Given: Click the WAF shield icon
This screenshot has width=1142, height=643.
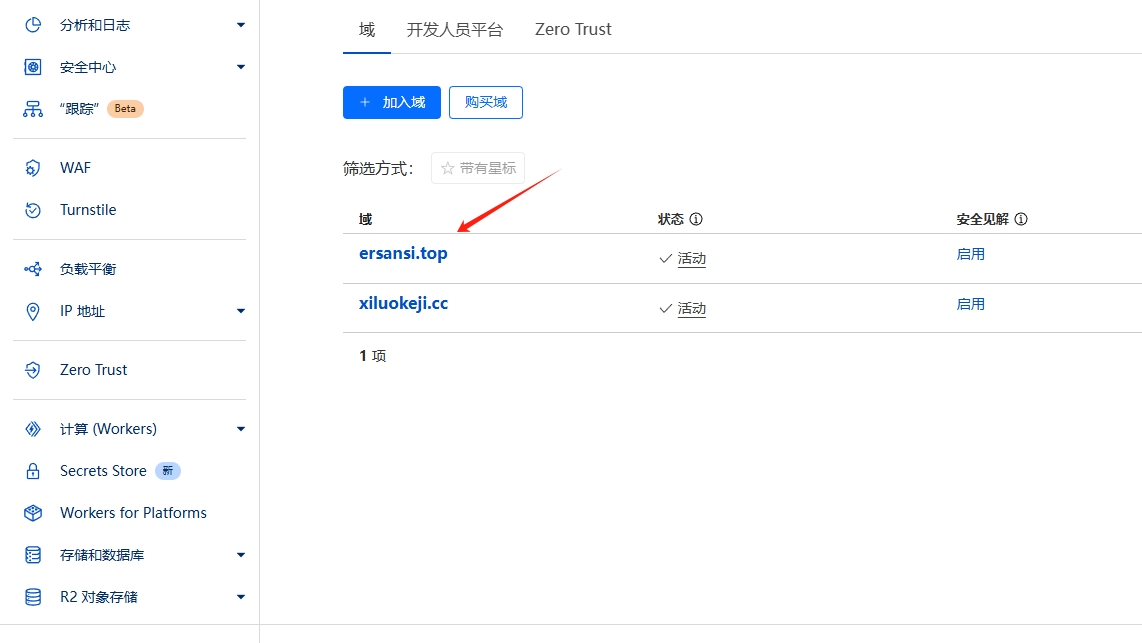Looking at the screenshot, I should [x=33, y=168].
